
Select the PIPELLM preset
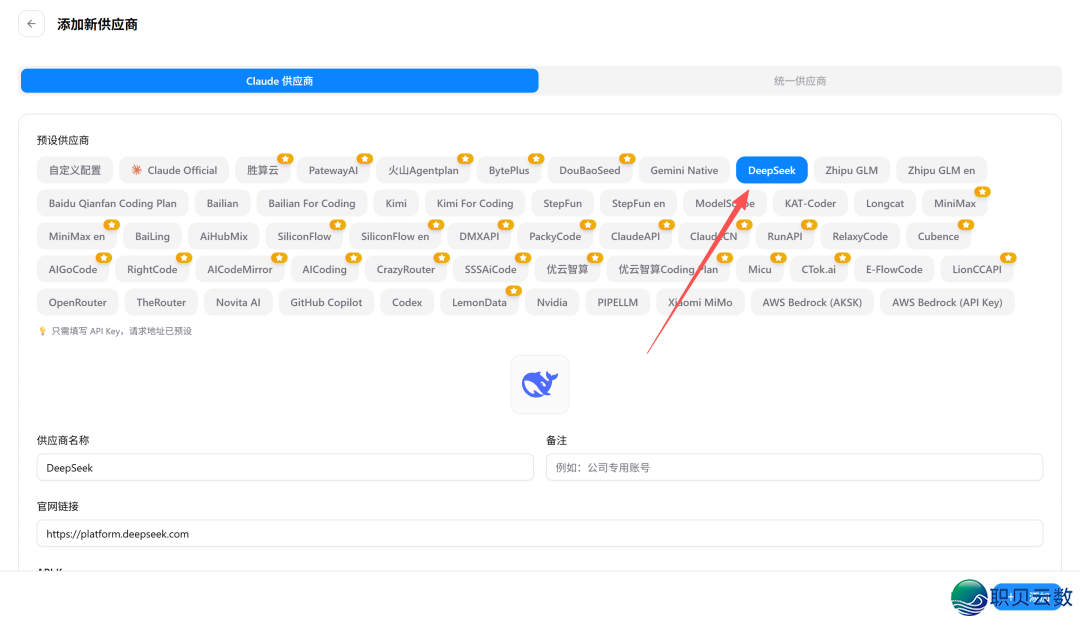[618, 302]
